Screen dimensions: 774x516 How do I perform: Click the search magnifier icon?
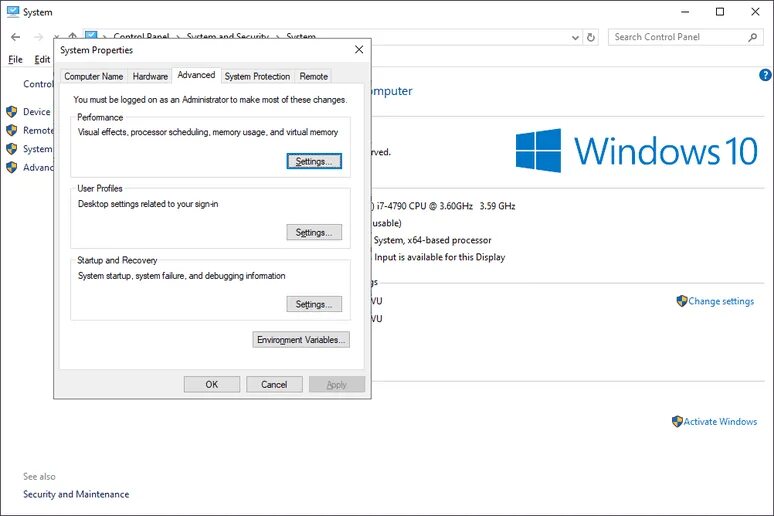coord(752,37)
